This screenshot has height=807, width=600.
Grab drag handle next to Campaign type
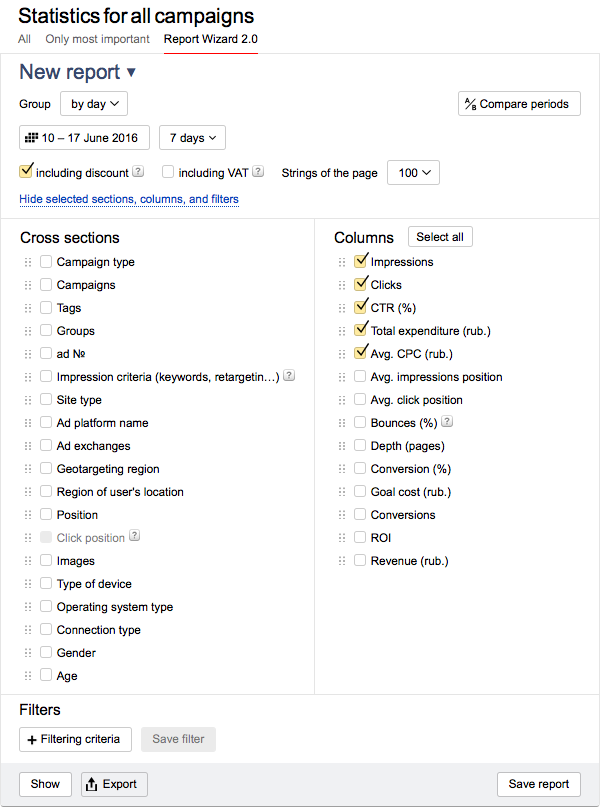tap(28, 262)
